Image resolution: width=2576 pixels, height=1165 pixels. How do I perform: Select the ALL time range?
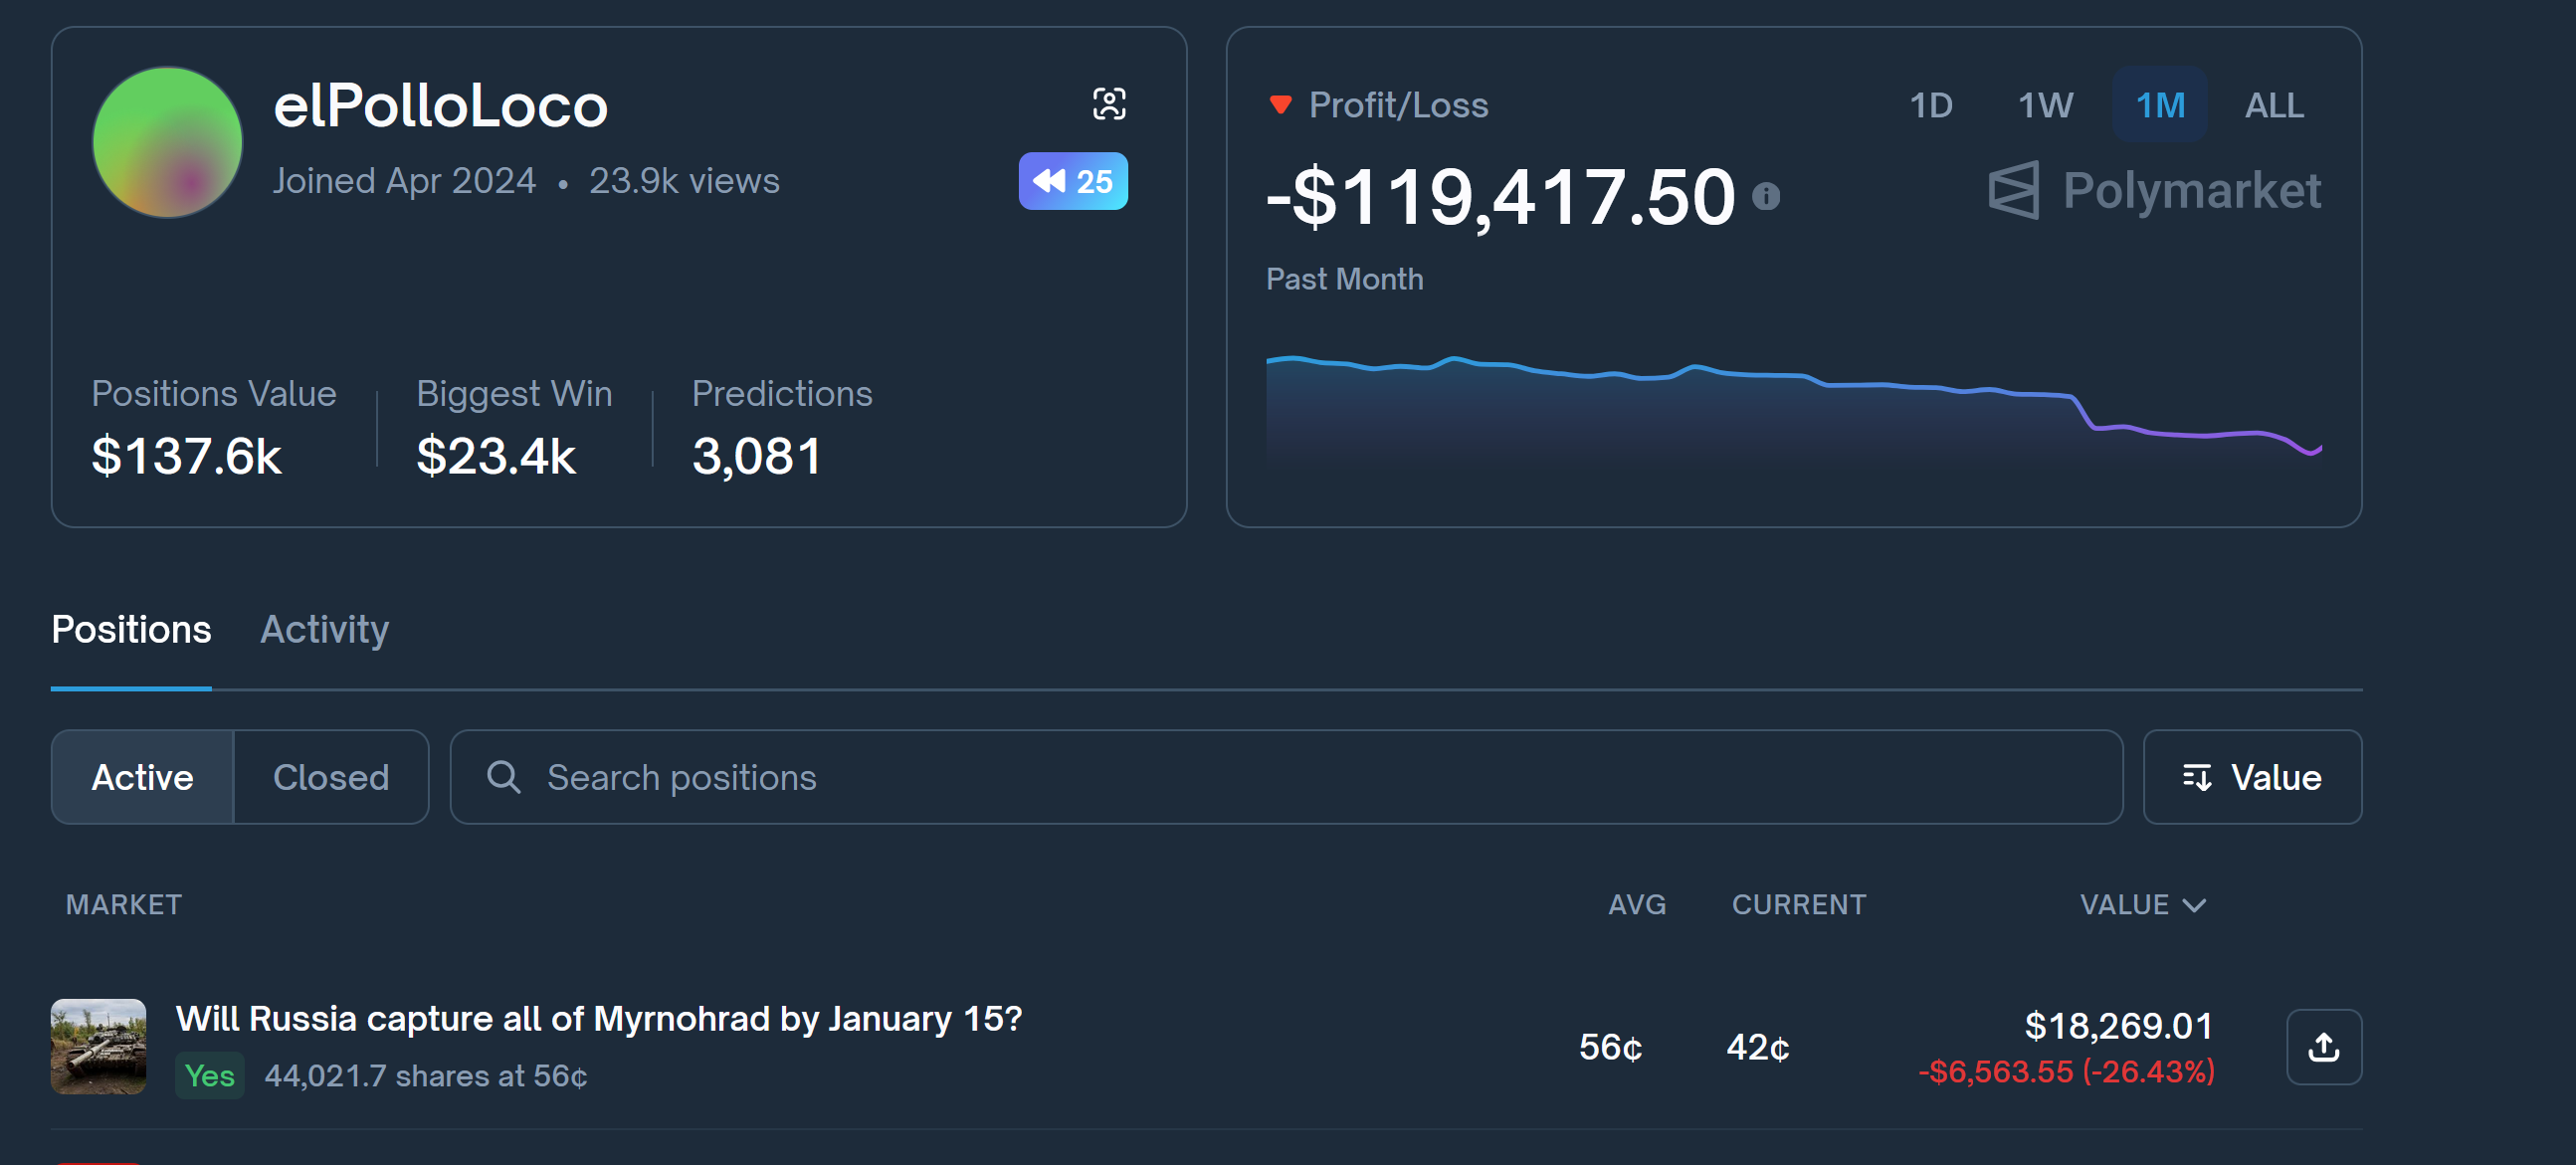tap(2273, 105)
